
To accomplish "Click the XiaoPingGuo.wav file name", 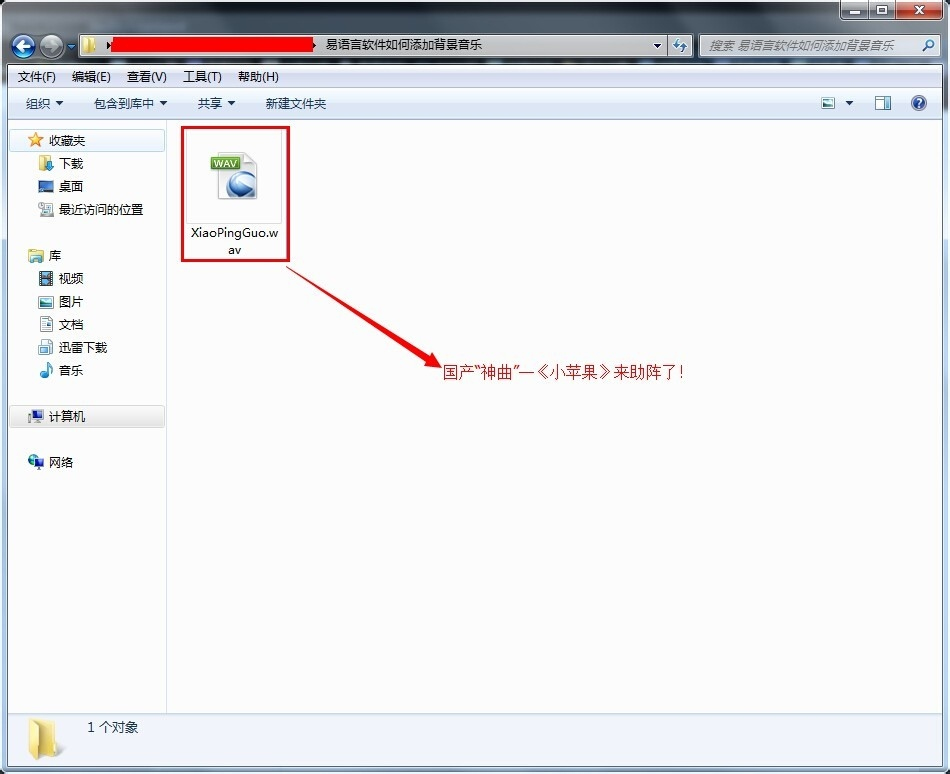I will coord(234,241).
